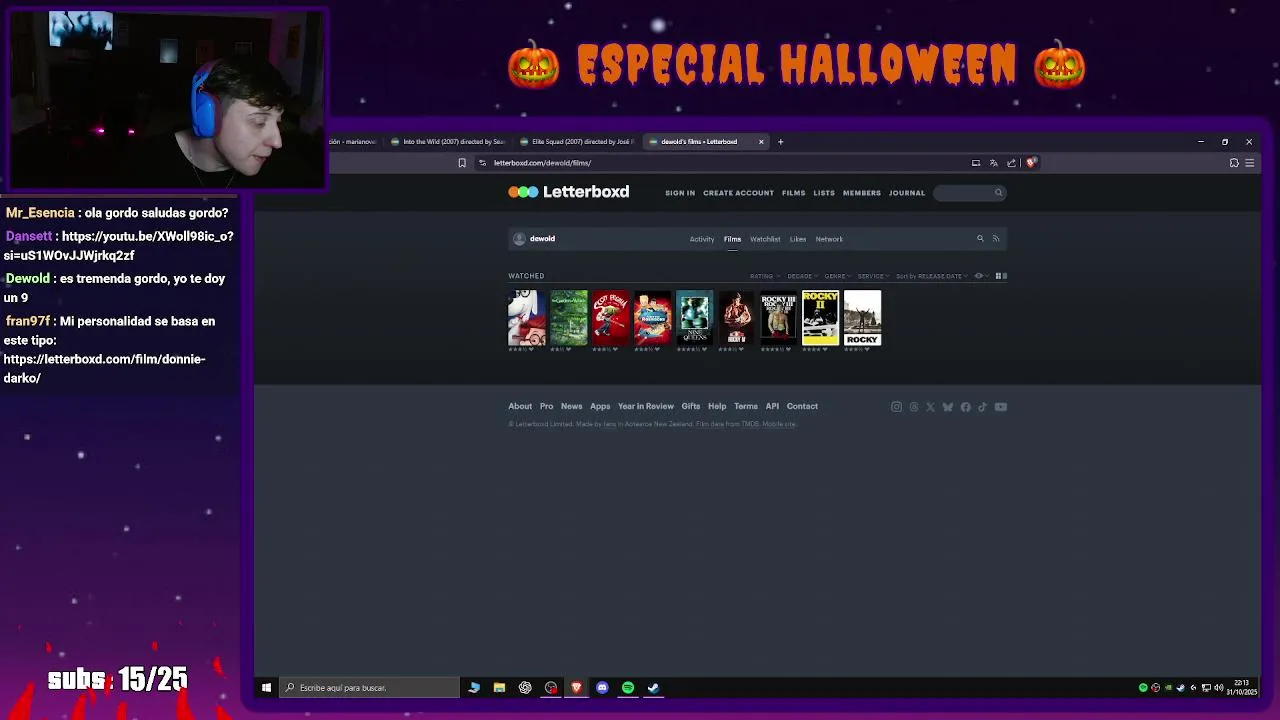Click the Brave shields lion icon

(x=1031, y=163)
